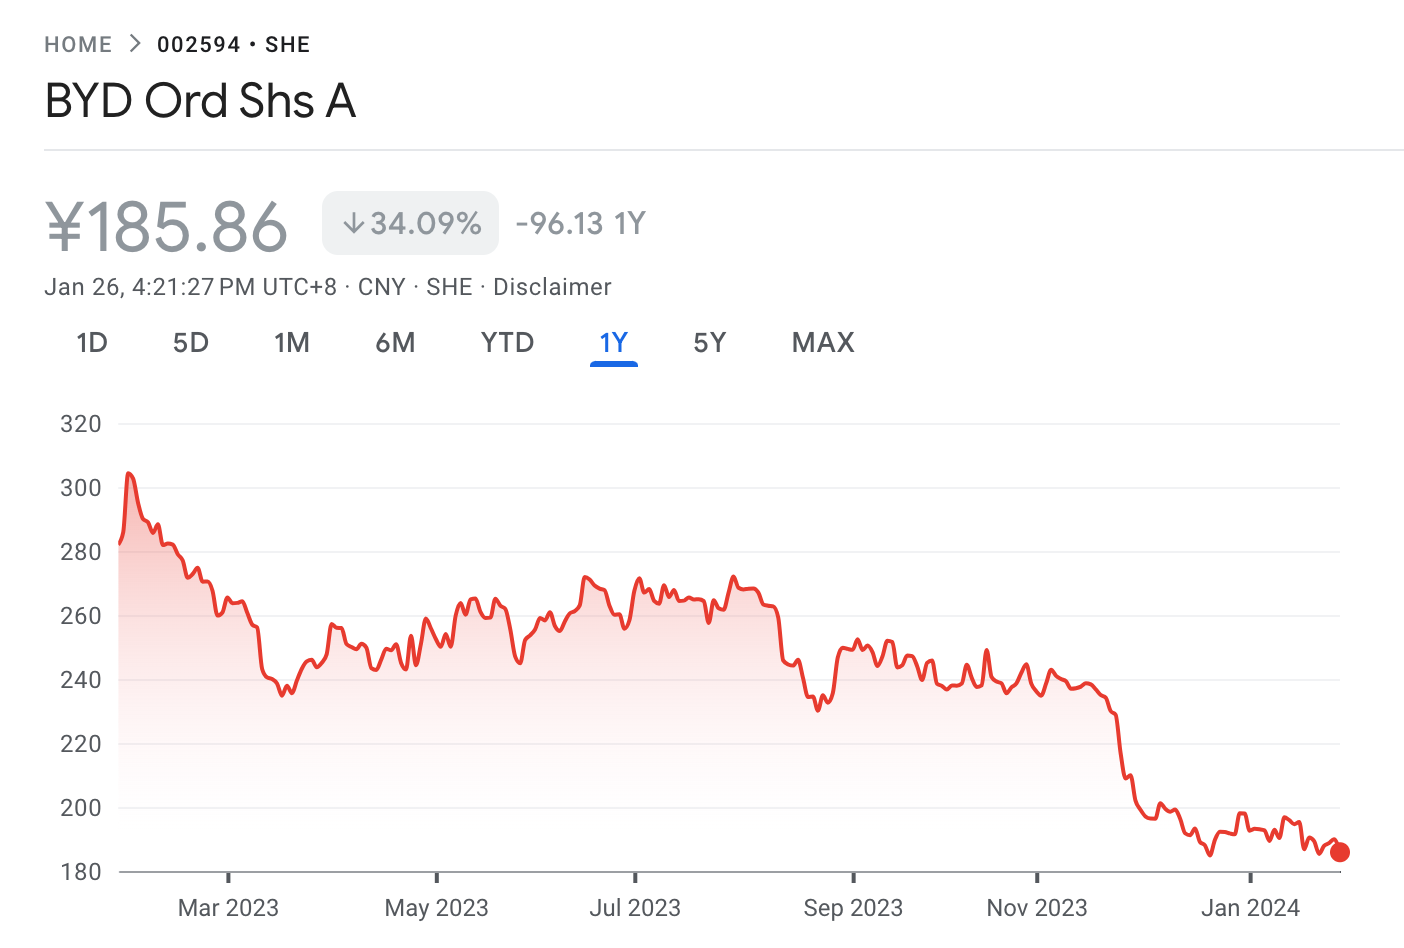This screenshot has width=1404, height=948.
Task: Click the down arrow 34.09% change badge
Action: point(410,223)
